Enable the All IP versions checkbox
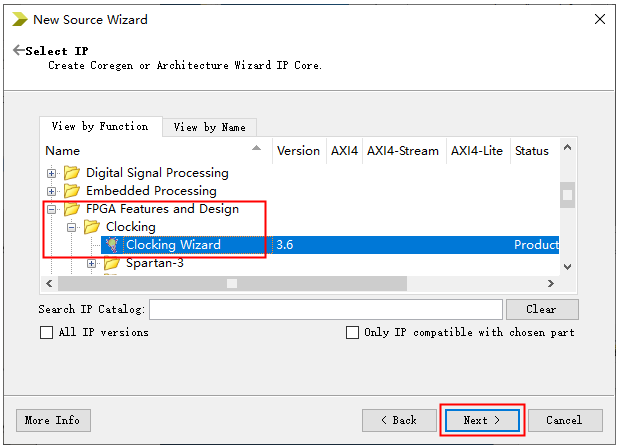 46,332
